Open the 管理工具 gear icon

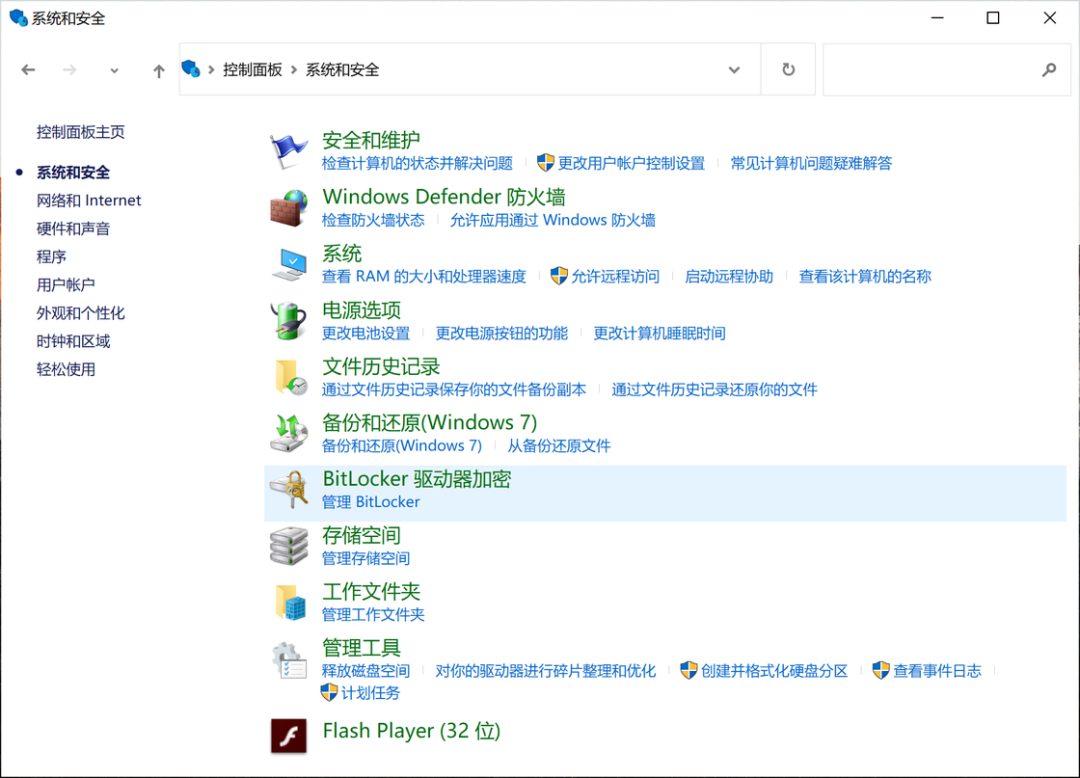pyautogui.click(x=289, y=660)
